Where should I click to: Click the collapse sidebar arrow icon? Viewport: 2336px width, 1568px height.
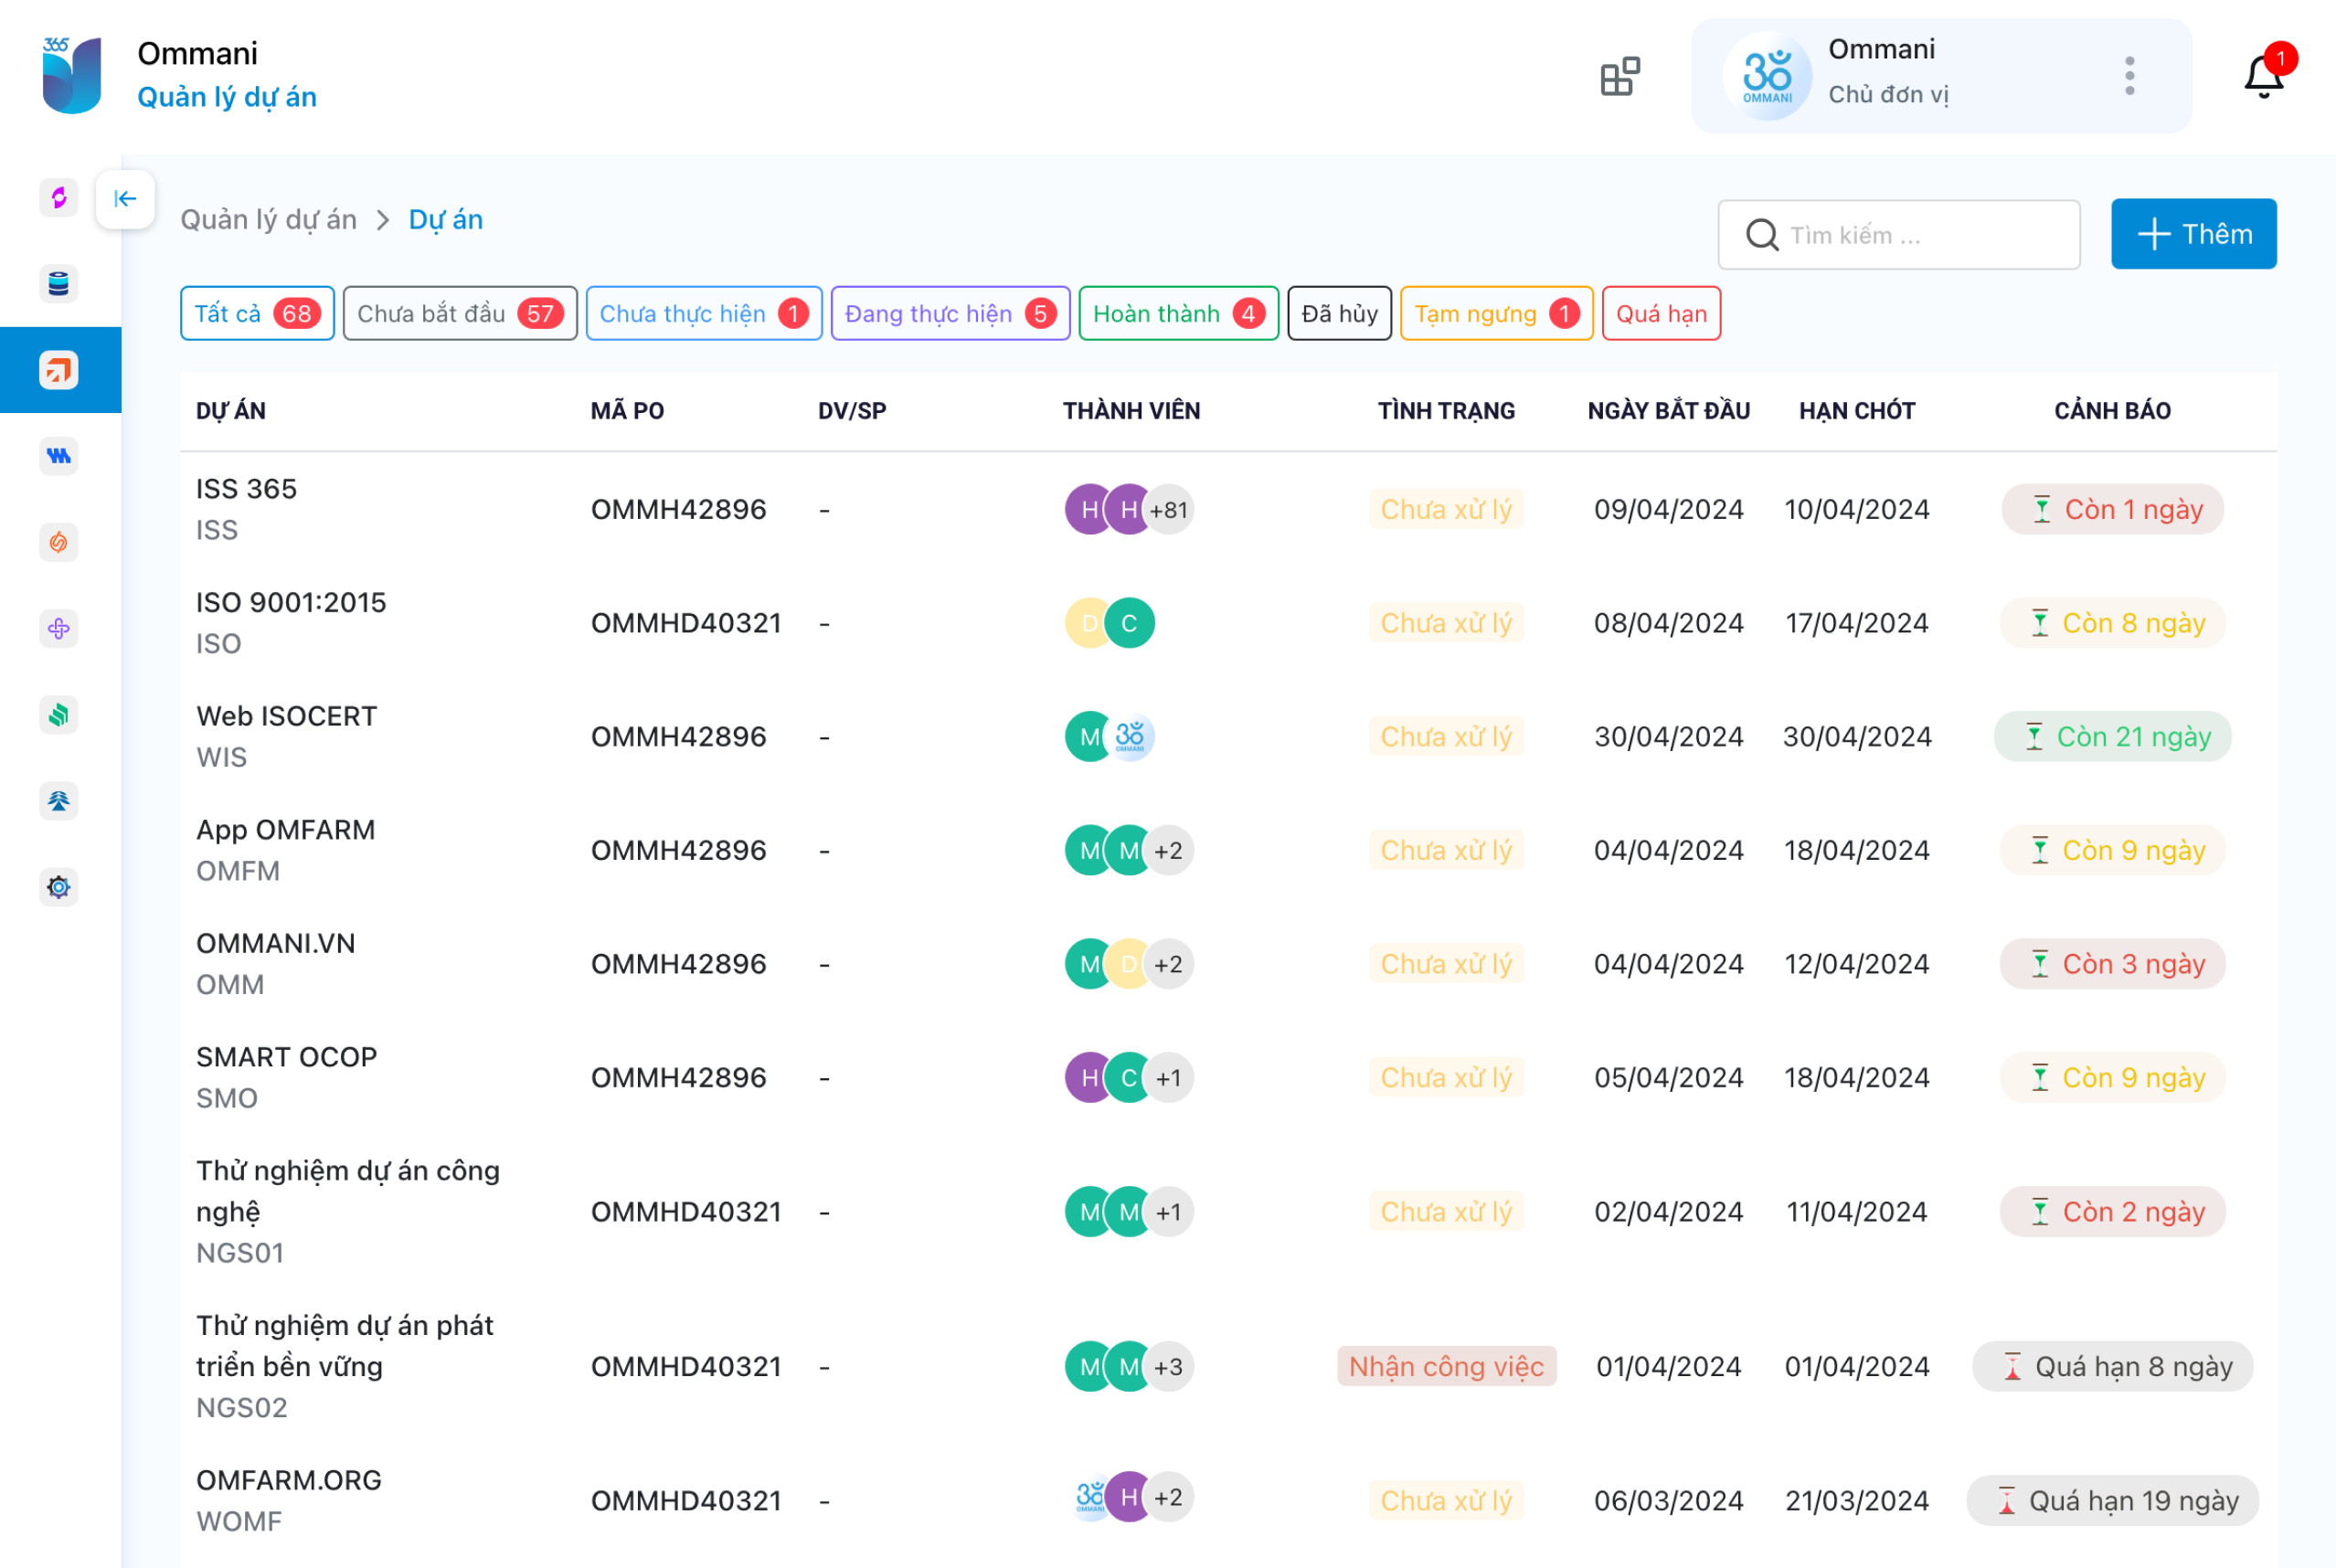(124, 197)
